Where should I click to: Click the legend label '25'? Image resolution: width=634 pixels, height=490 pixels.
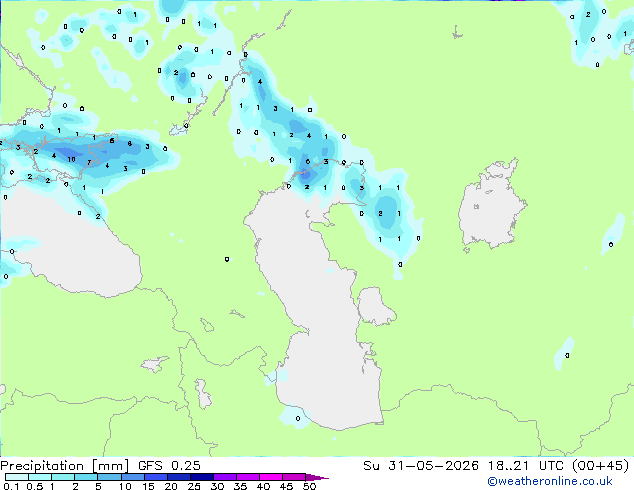click(194, 486)
